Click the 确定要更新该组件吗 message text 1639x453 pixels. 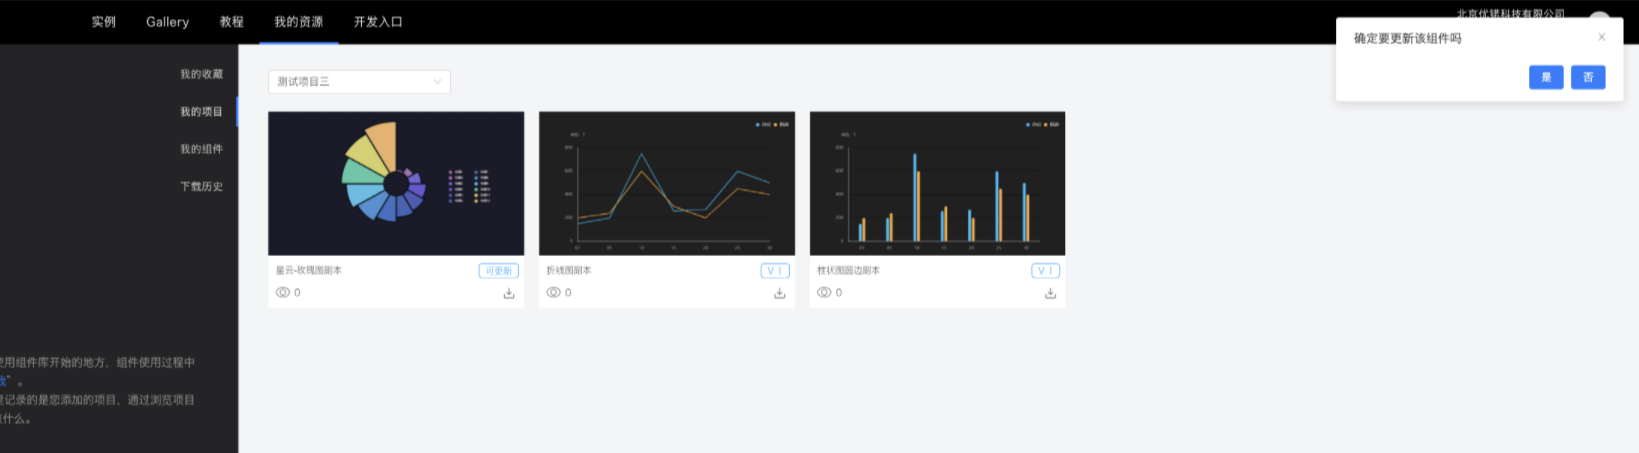[1408, 38]
